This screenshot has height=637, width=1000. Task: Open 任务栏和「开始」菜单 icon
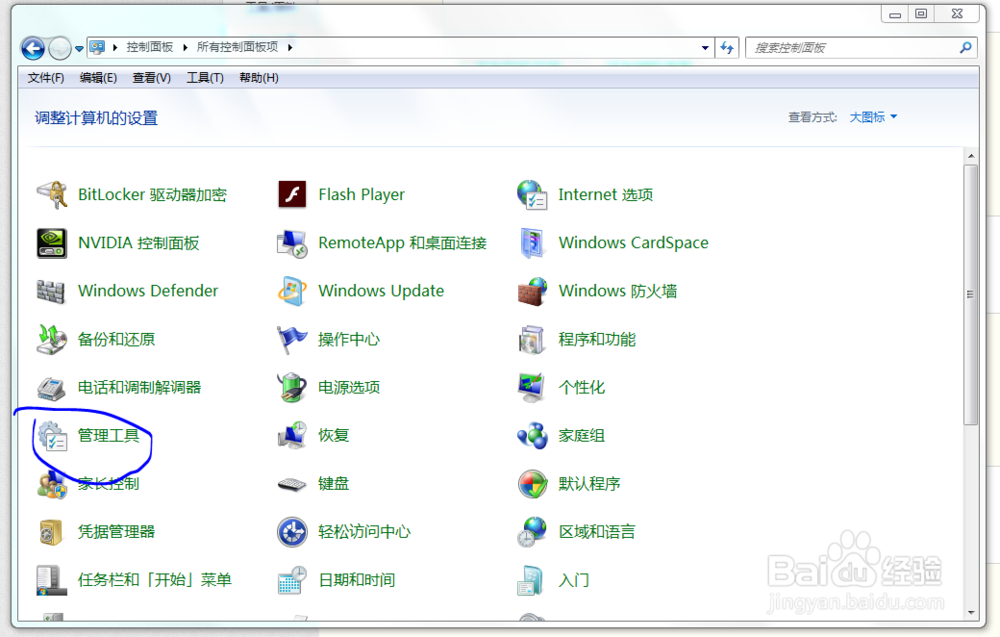[51, 580]
